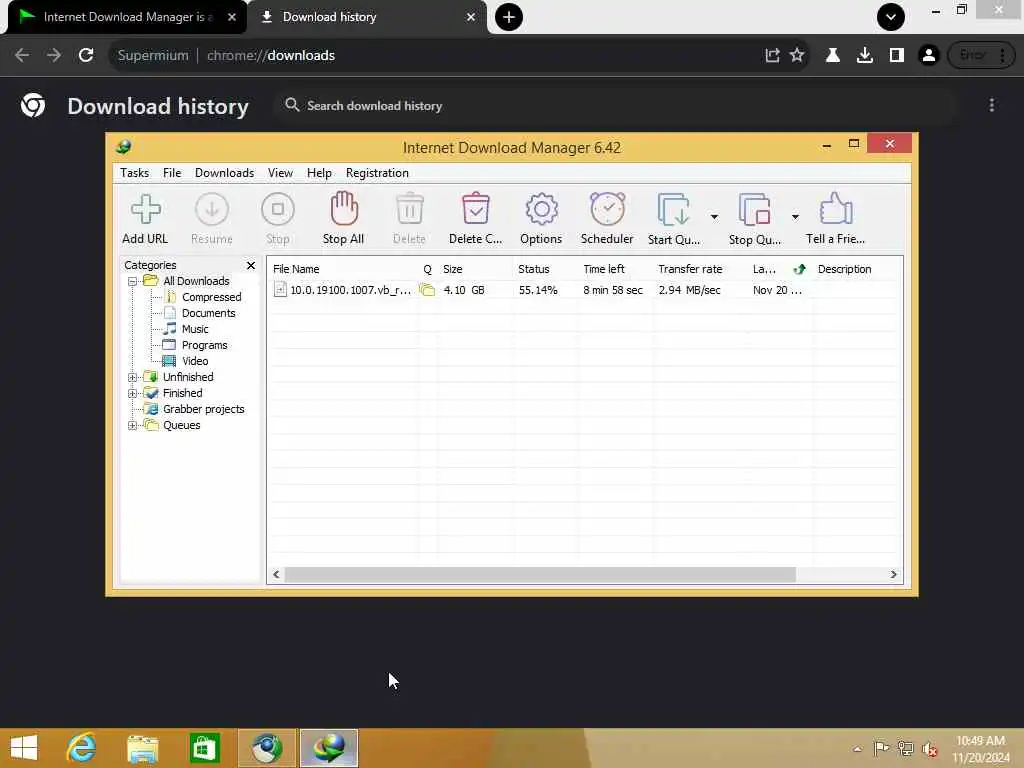Click the Stop All hand icon
The image size is (1024, 768).
(x=344, y=209)
